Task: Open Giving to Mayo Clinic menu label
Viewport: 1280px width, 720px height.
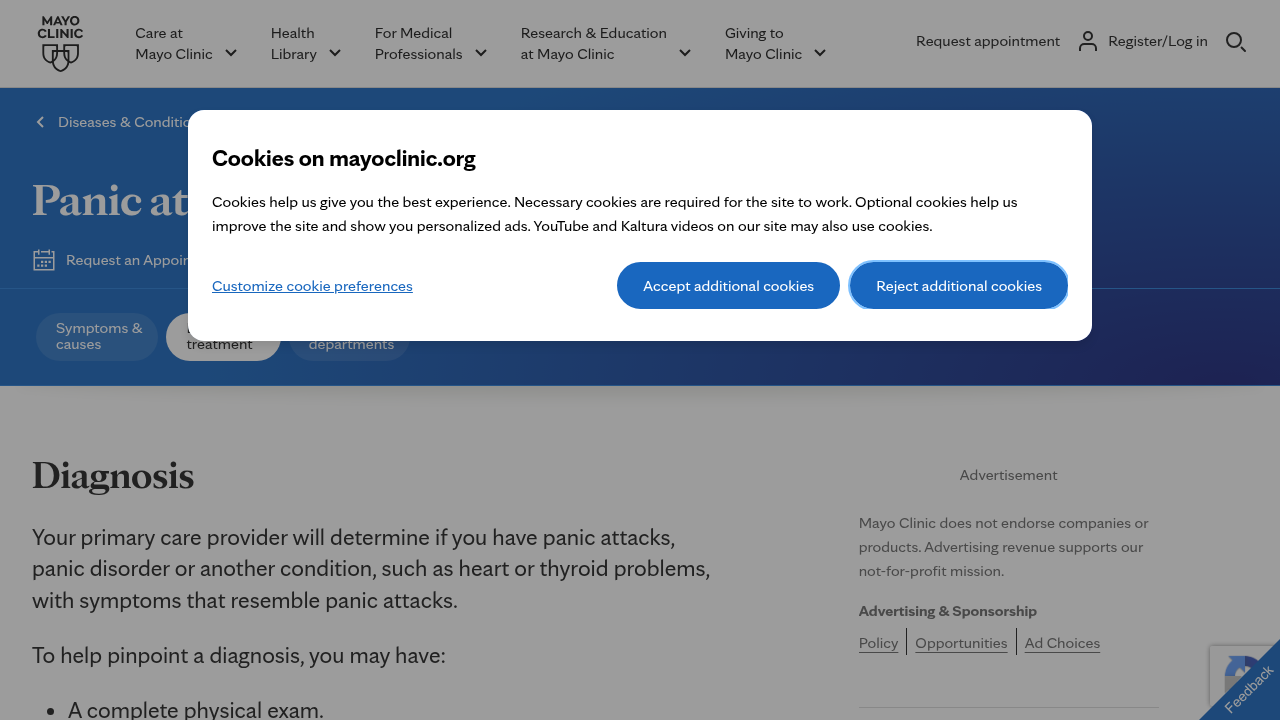Action: coord(763,43)
